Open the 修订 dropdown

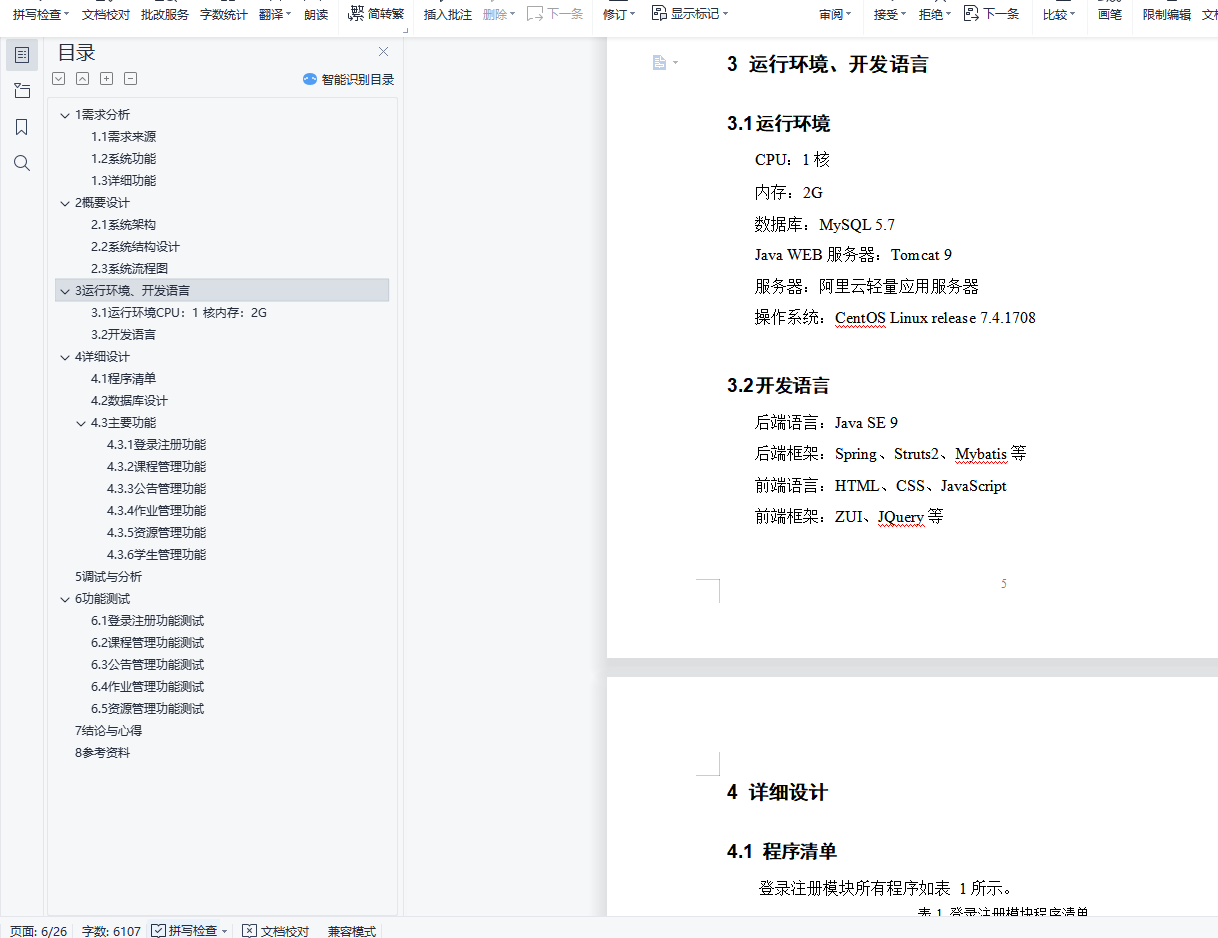(x=619, y=15)
